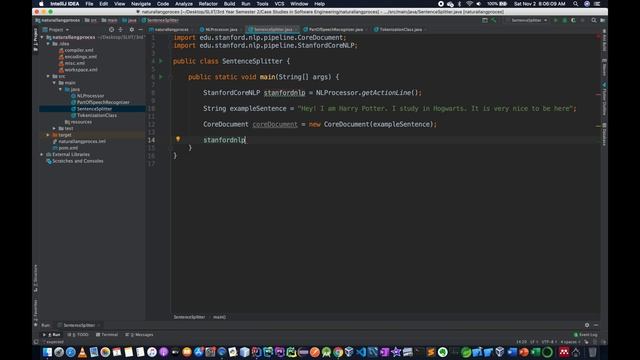This screenshot has height=360, width=640.
Task: Open Visual Studio Code from the Dock
Action: (x=361, y=352)
